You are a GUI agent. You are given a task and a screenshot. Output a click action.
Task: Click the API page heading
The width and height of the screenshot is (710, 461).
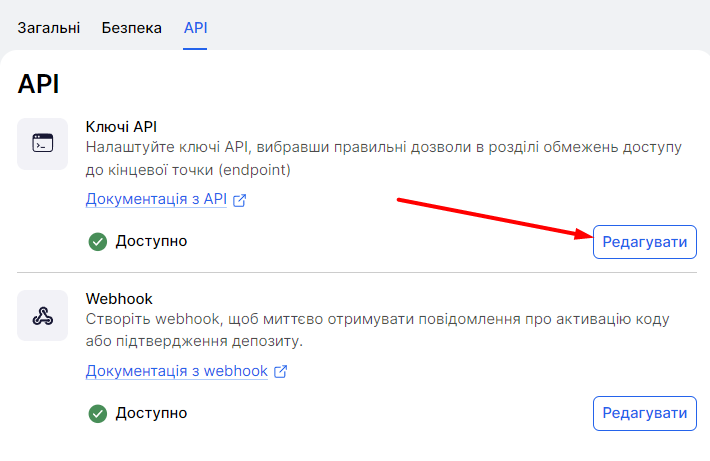pyautogui.click(x=39, y=85)
